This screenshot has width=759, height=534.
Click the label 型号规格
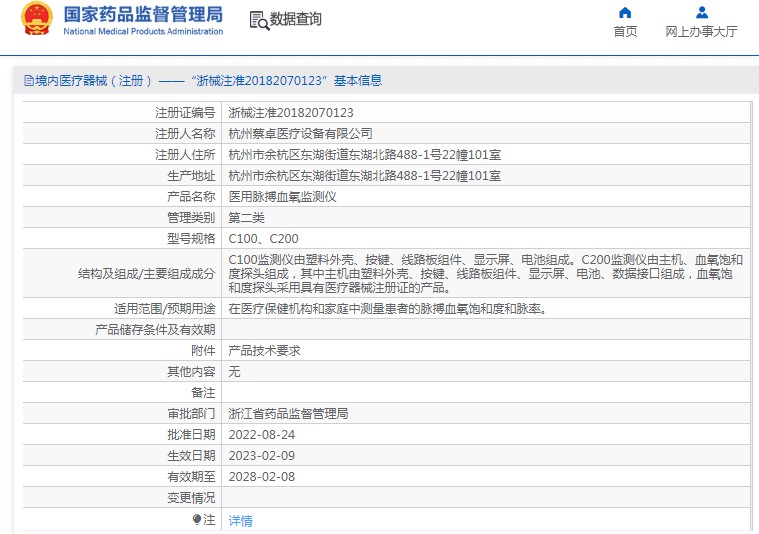pyautogui.click(x=191, y=239)
